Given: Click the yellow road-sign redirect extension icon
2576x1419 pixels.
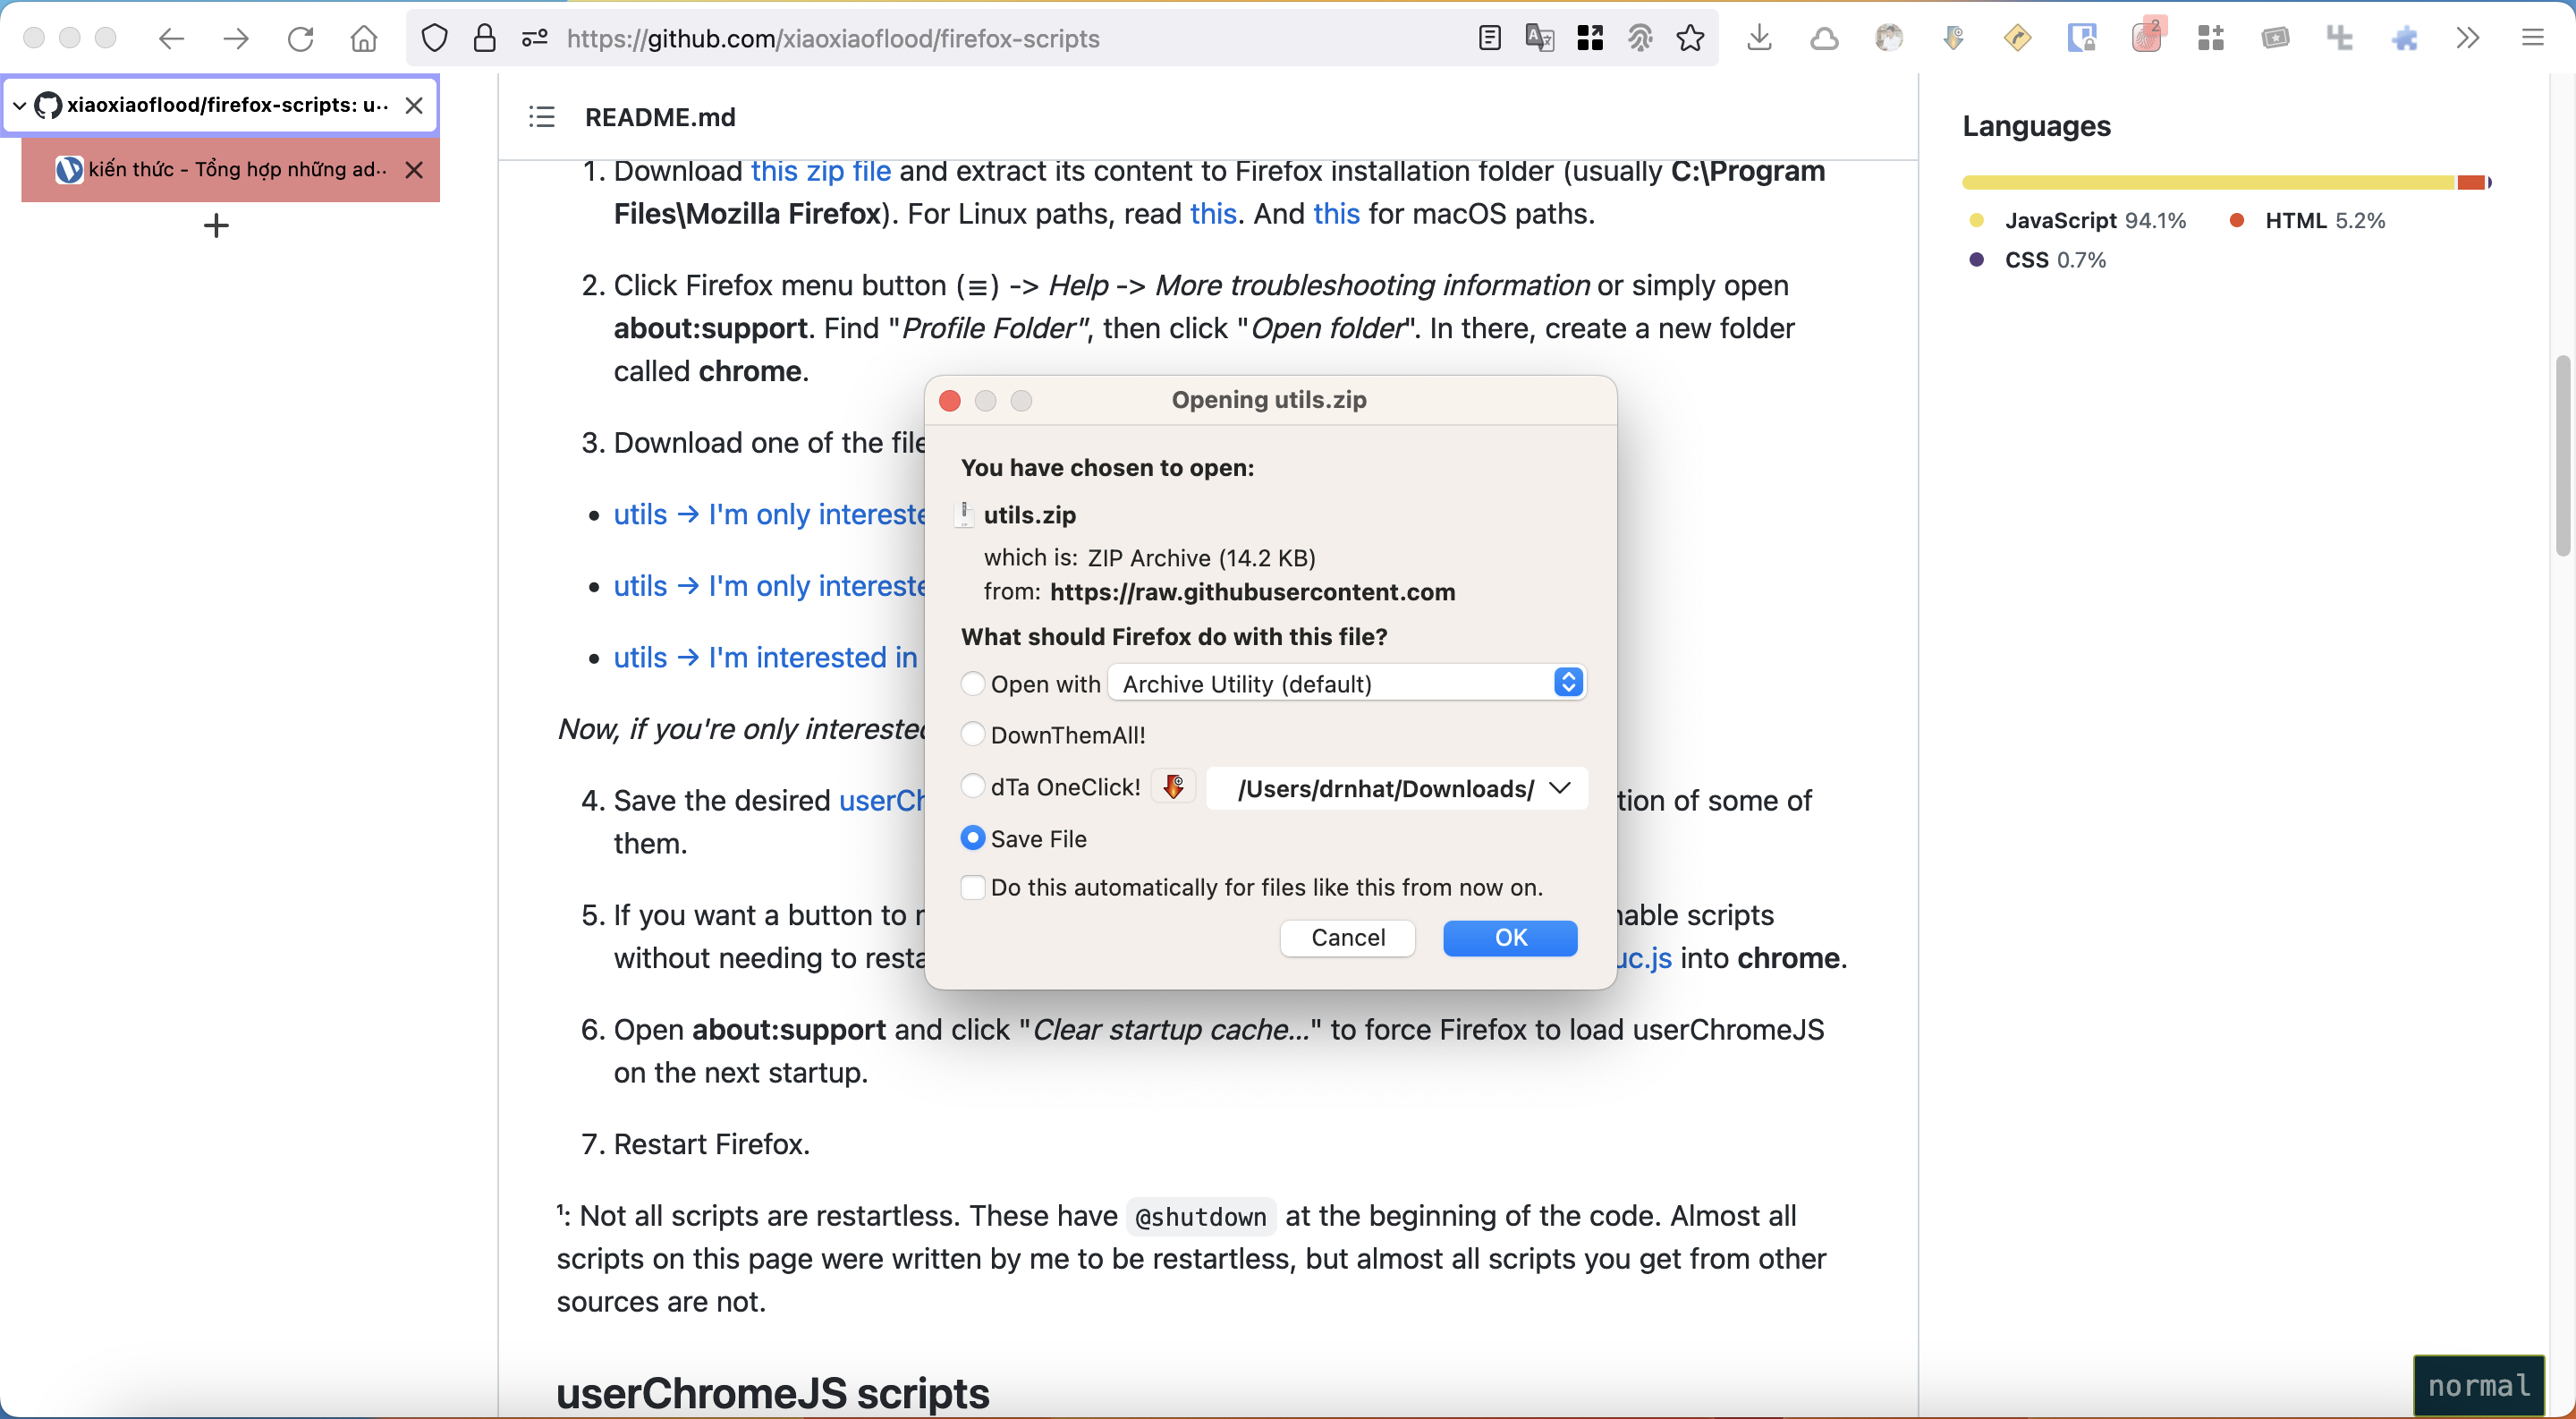Looking at the screenshot, I should (2017, 38).
